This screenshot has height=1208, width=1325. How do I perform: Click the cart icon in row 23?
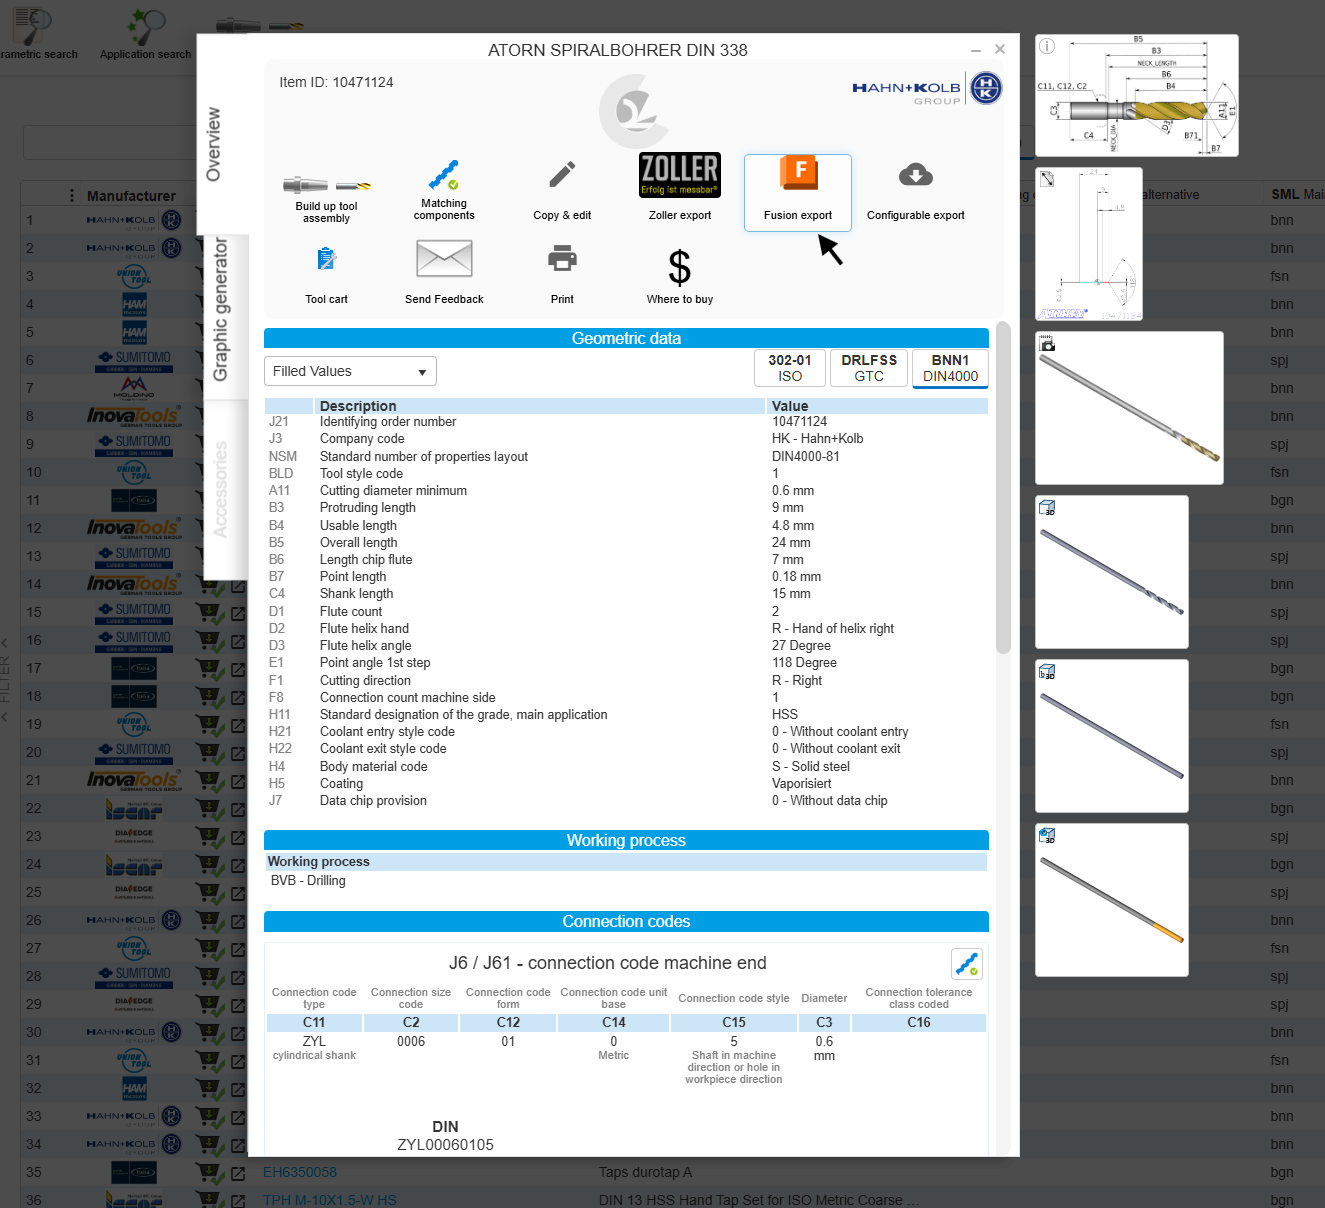(x=210, y=836)
